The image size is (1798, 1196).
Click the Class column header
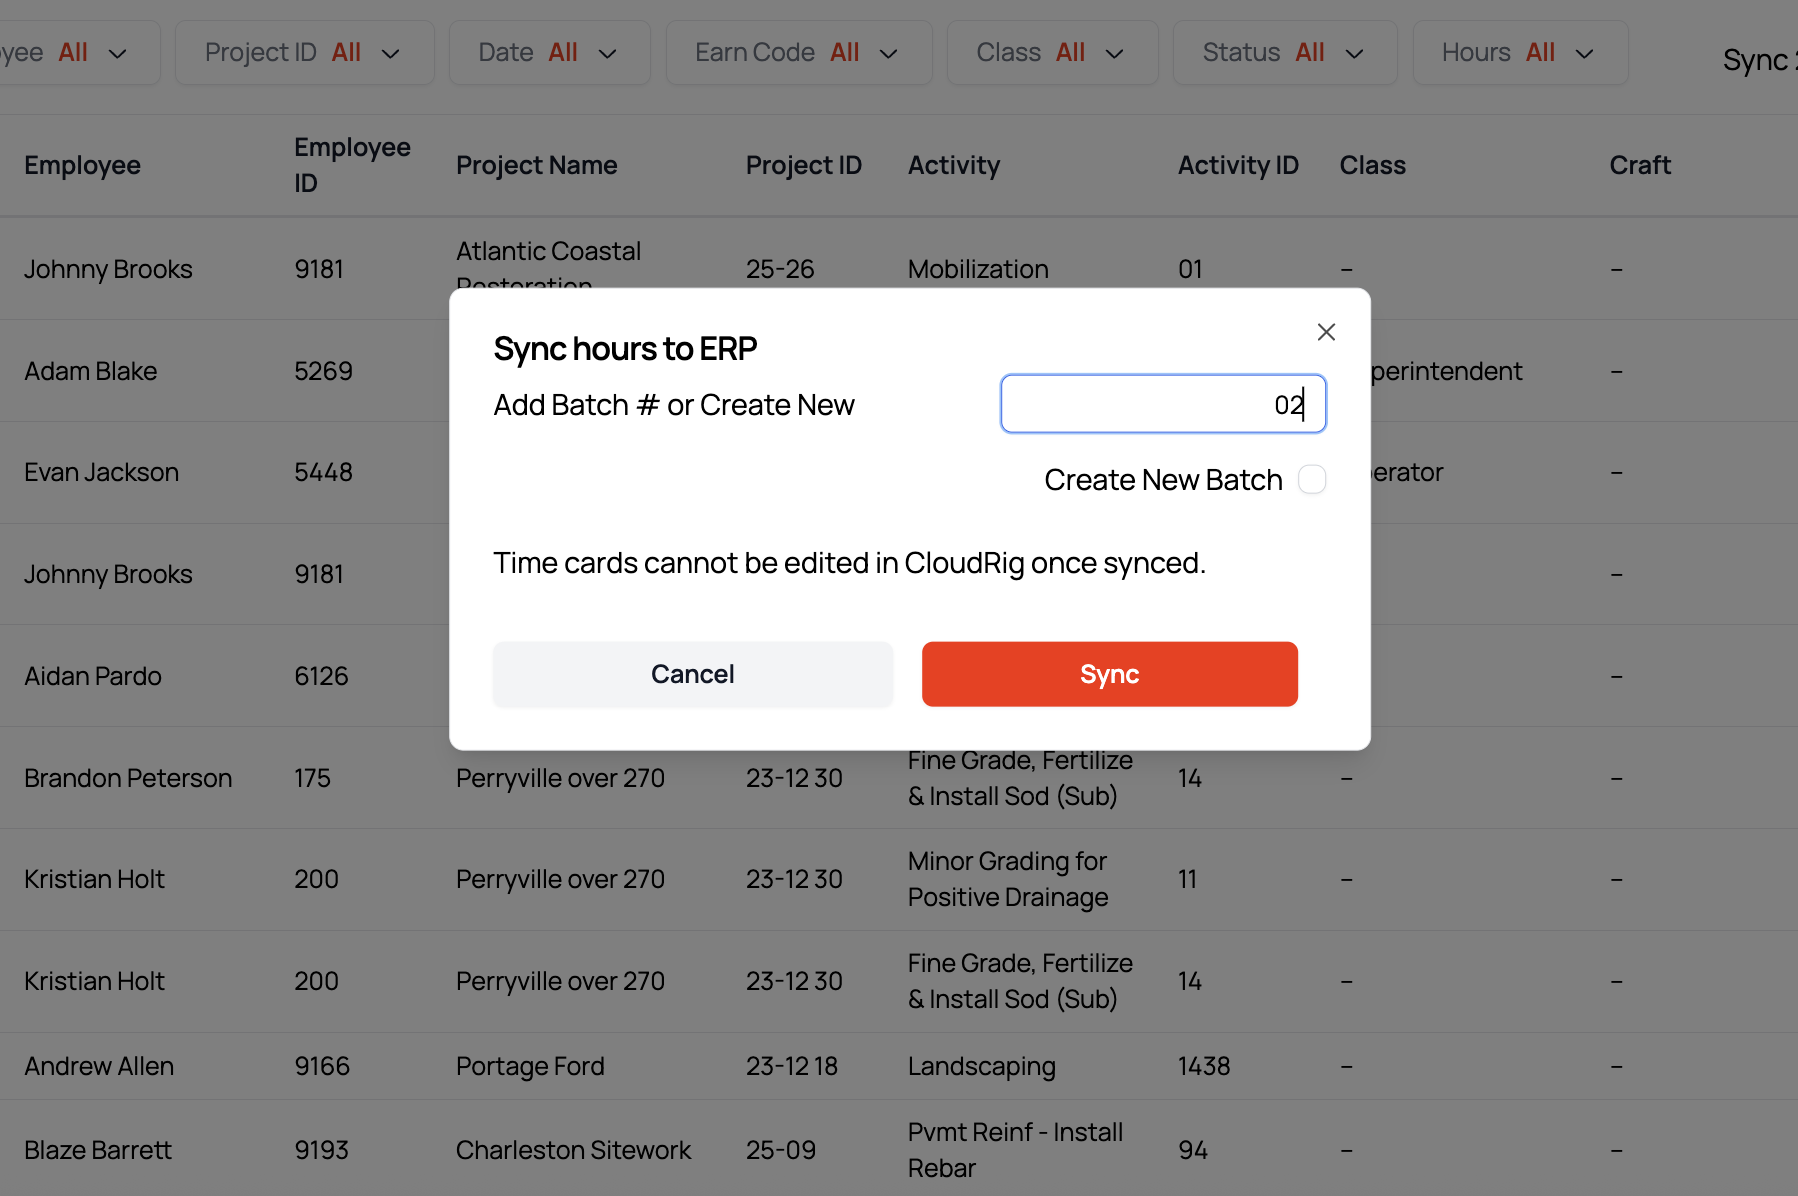(x=1372, y=165)
